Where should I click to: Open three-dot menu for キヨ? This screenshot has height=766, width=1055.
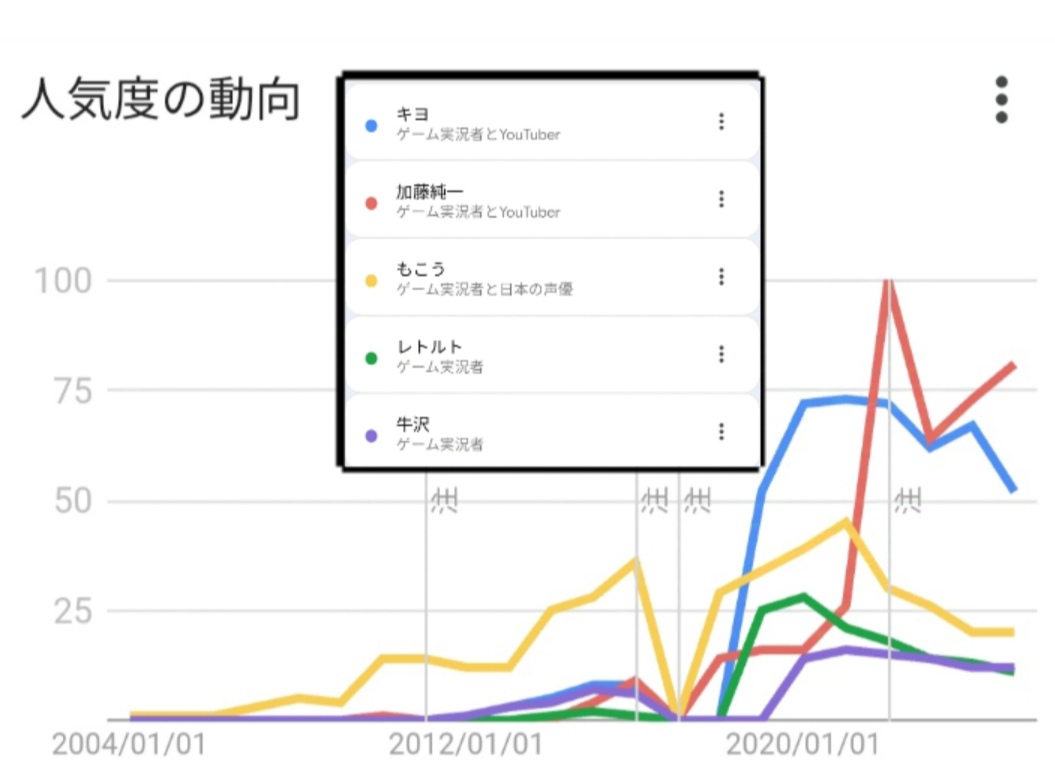pos(721,121)
